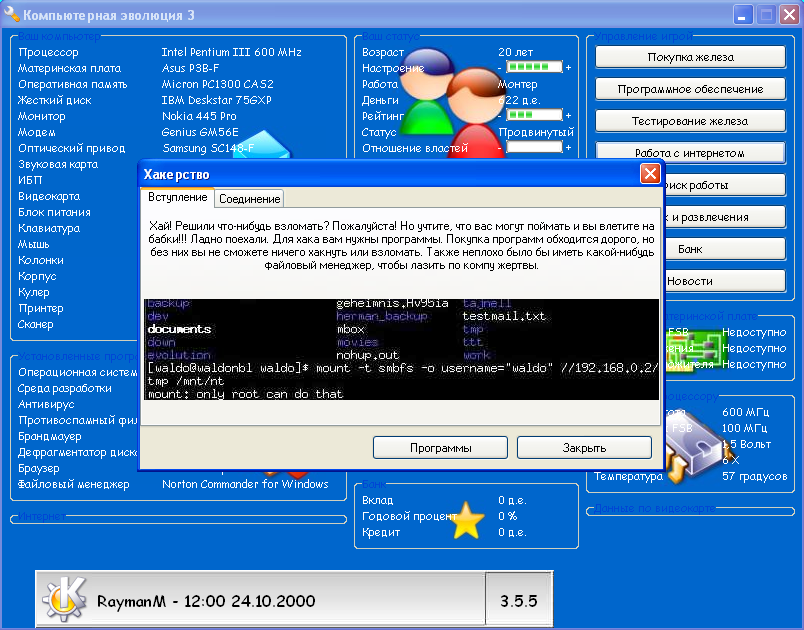Open Тестирование железа section
This screenshot has height=630, width=804.
point(690,121)
